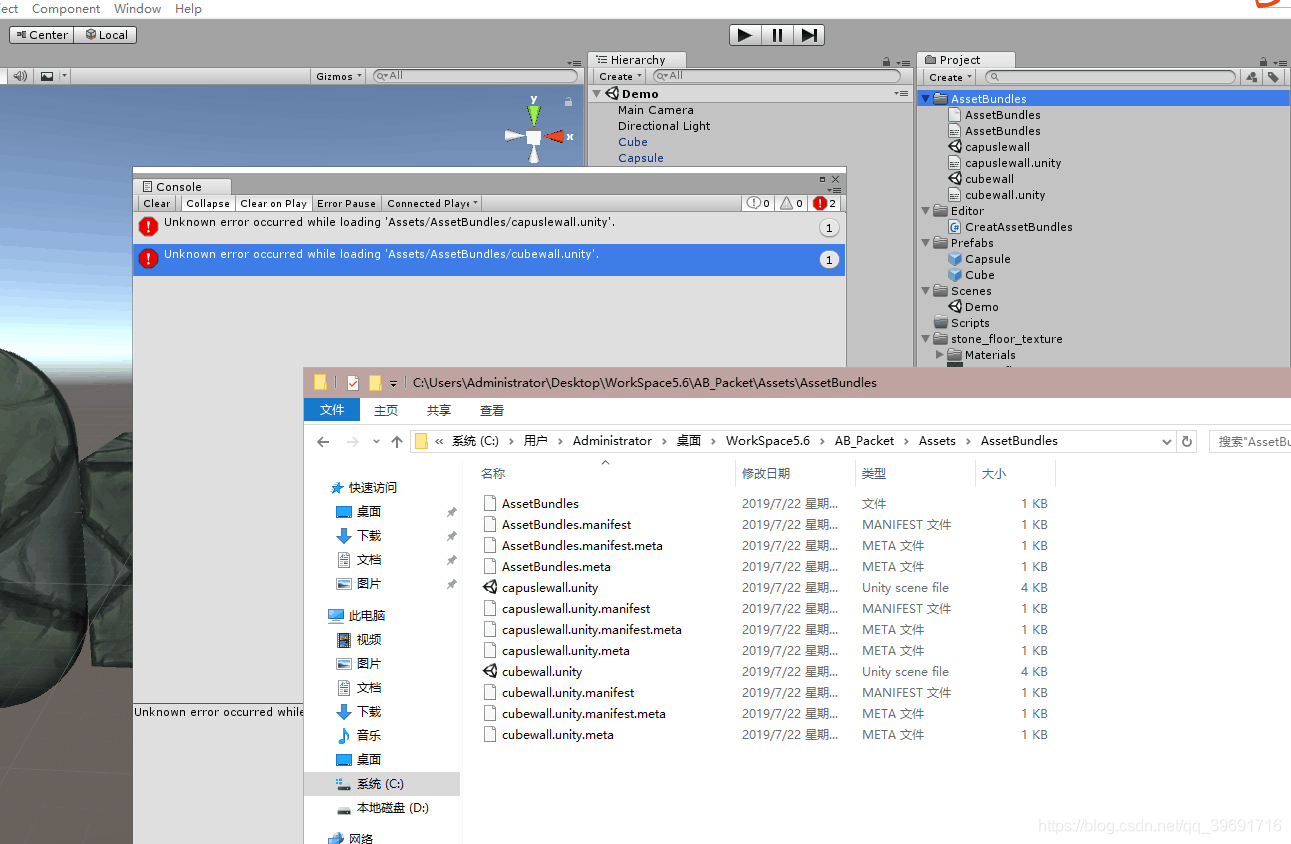The image size is (1291, 844).
Task: Collapse the Prefabs folder in Project
Action: point(926,243)
